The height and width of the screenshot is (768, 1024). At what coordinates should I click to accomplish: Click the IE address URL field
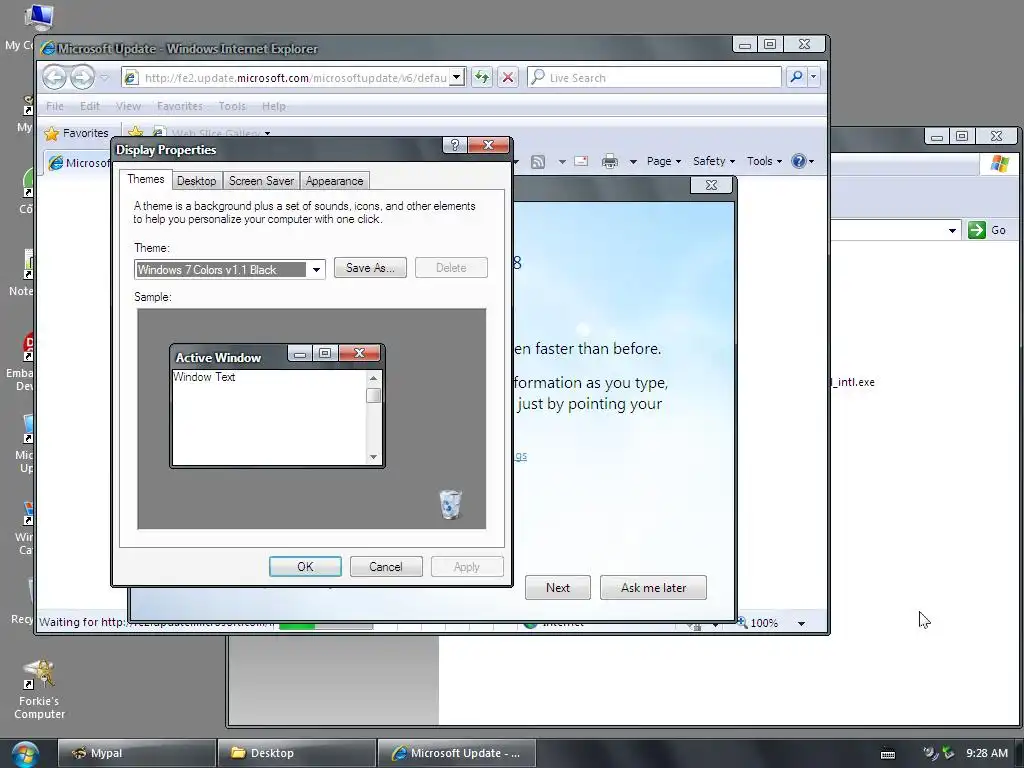point(295,78)
